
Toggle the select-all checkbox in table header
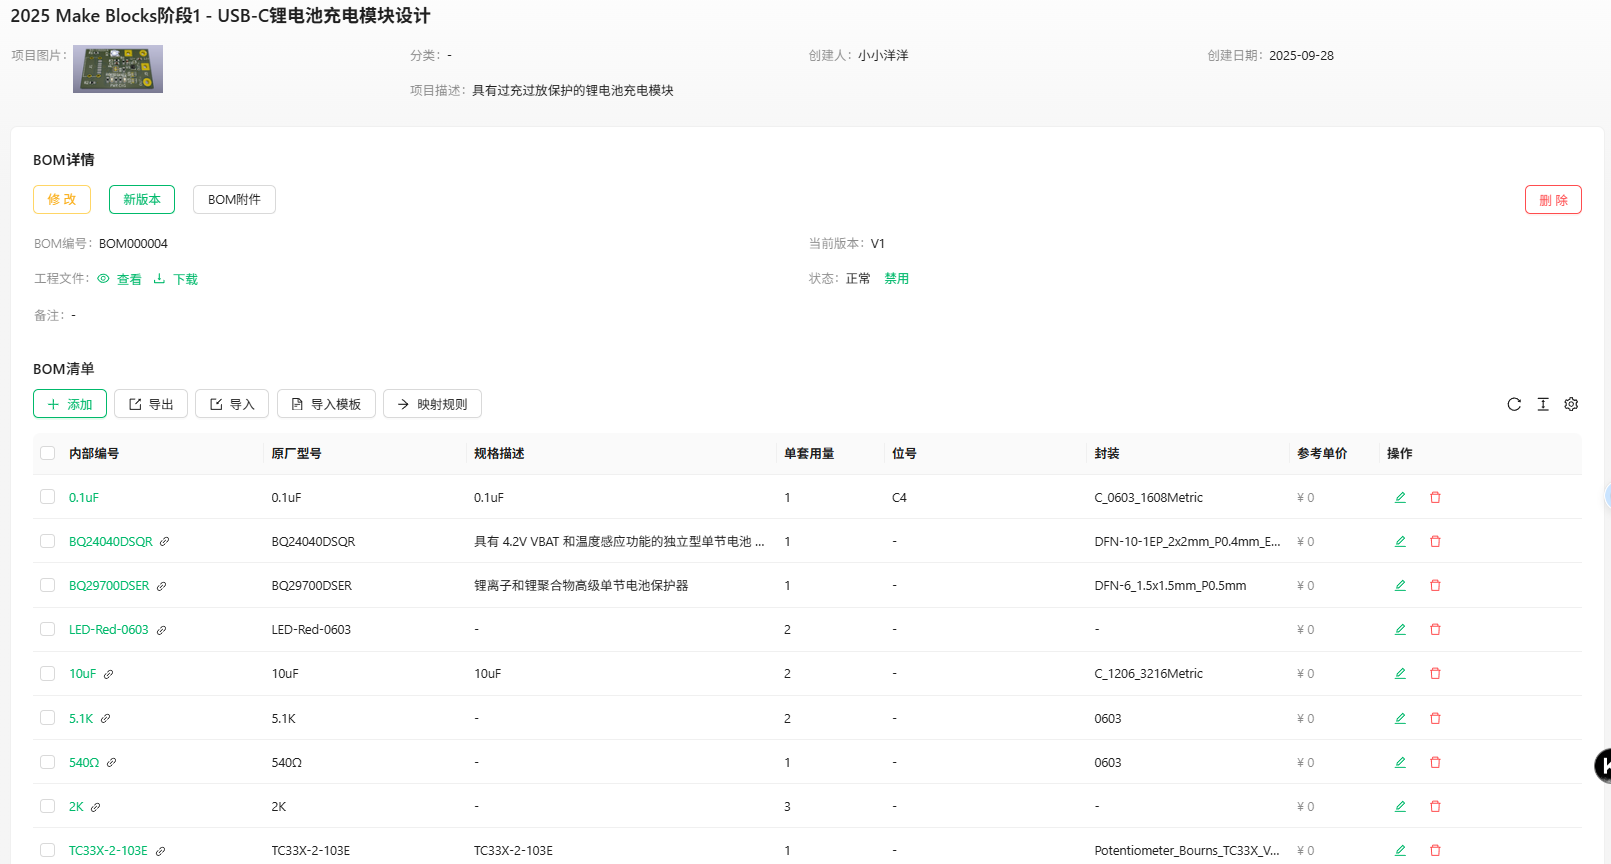click(x=47, y=453)
